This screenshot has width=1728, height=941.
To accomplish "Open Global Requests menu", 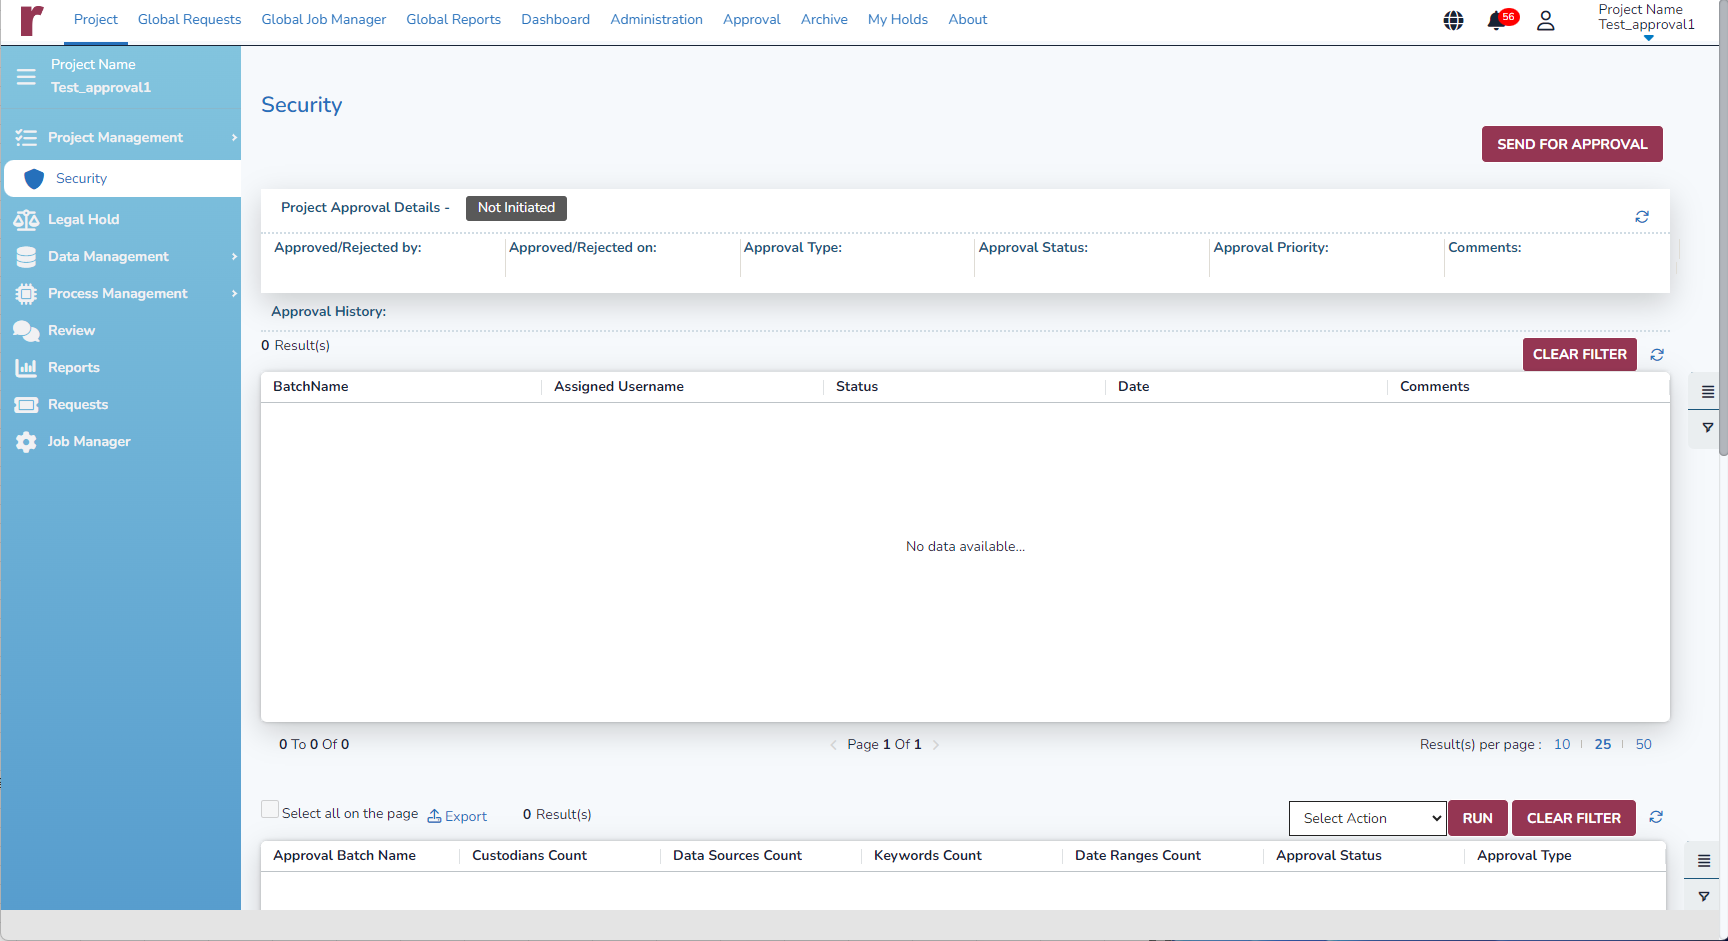I will [189, 20].
